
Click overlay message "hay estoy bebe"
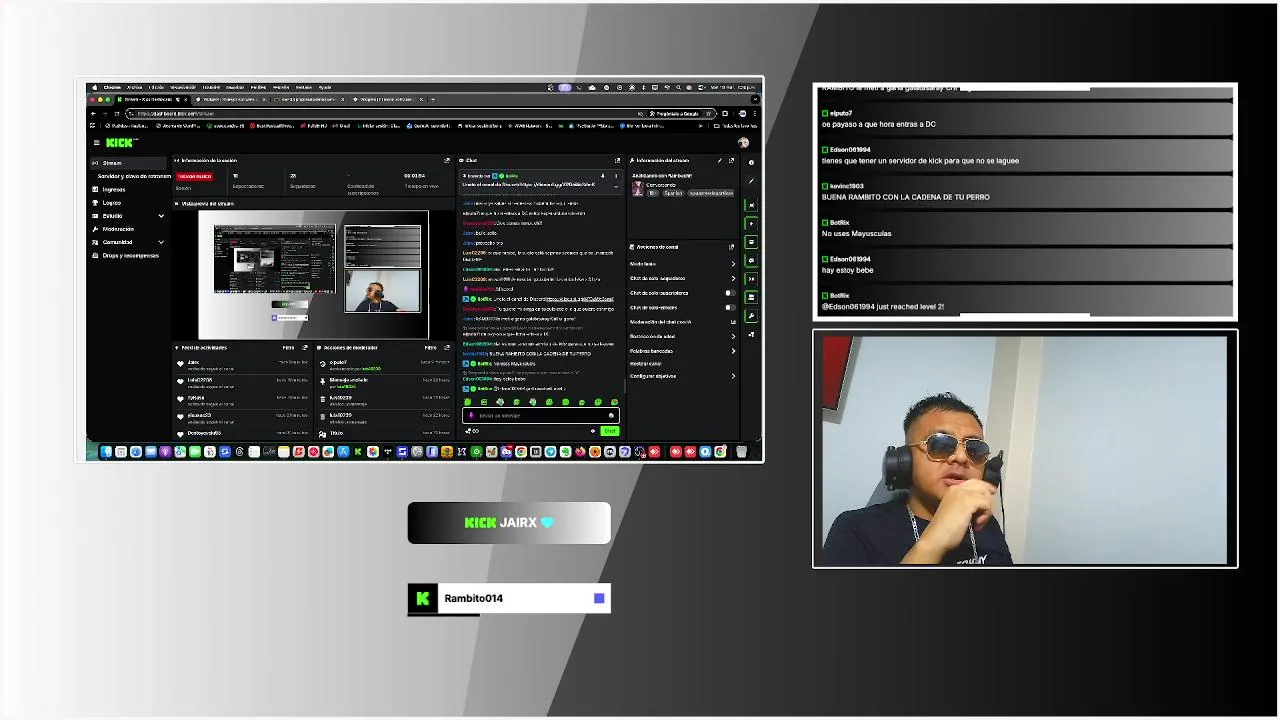[848, 270]
